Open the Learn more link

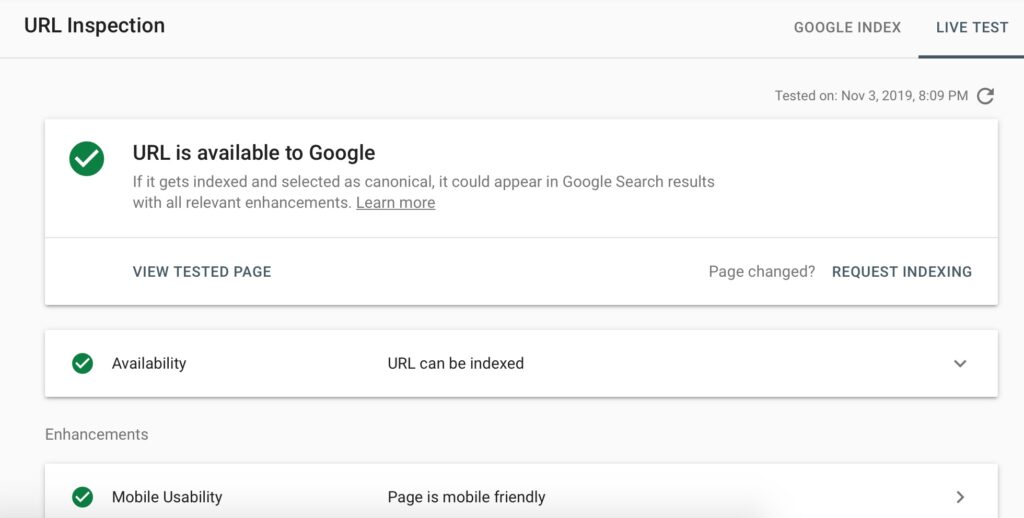[x=396, y=202]
